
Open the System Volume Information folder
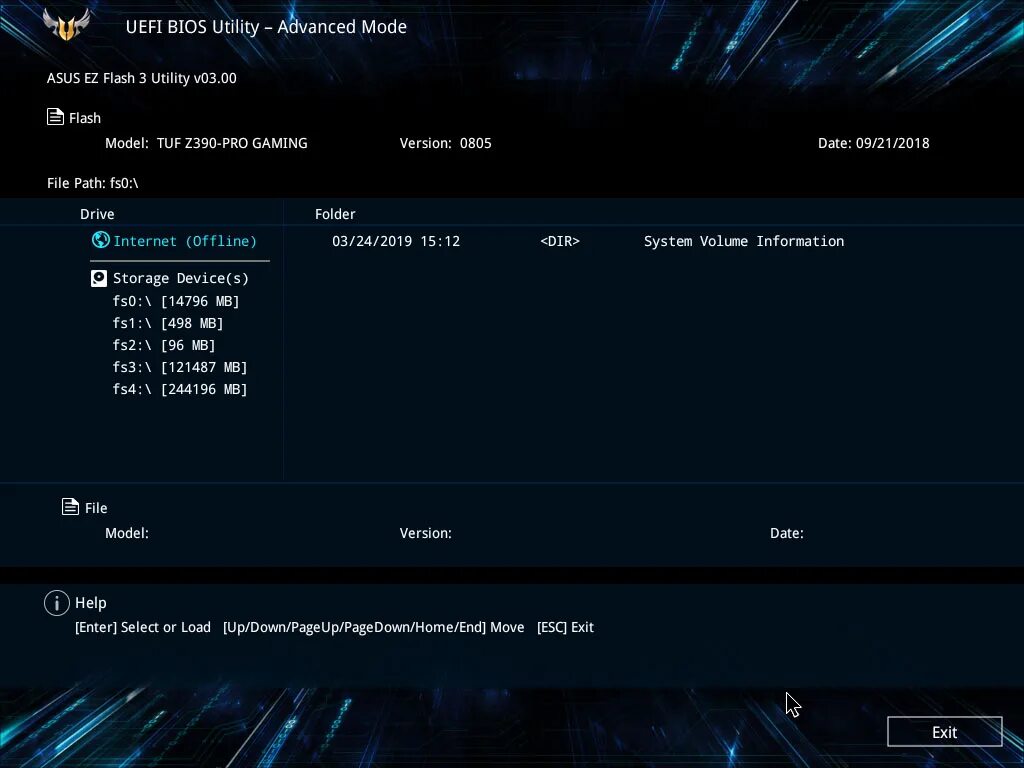click(x=744, y=241)
